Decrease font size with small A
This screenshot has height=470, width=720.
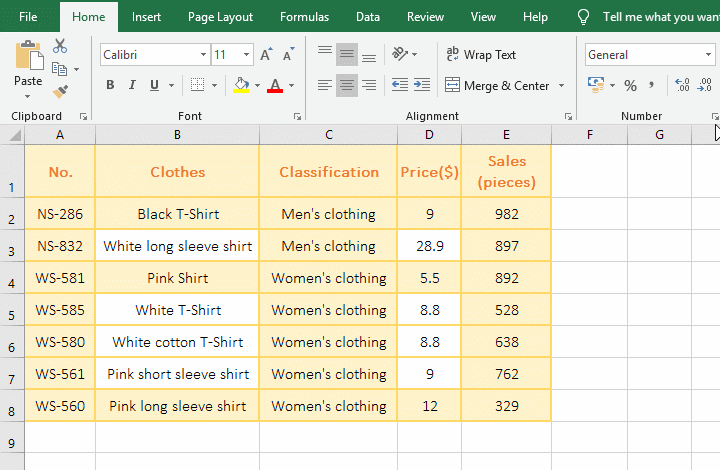[x=289, y=55]
